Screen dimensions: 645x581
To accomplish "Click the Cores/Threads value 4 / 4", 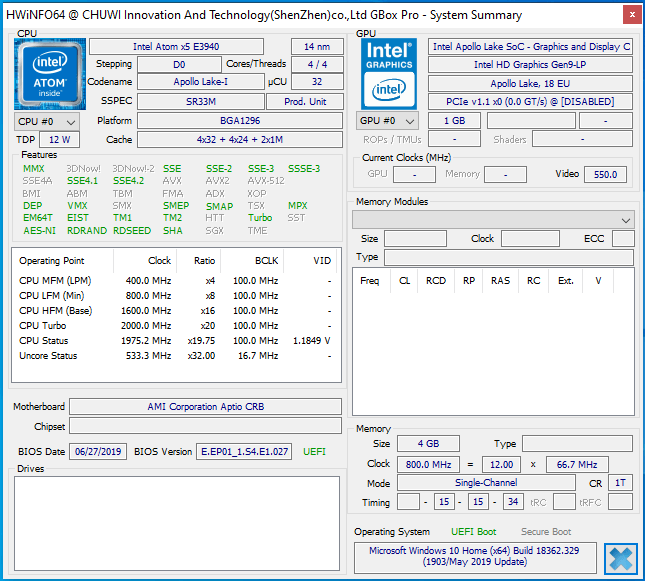I will coord(317,65).
